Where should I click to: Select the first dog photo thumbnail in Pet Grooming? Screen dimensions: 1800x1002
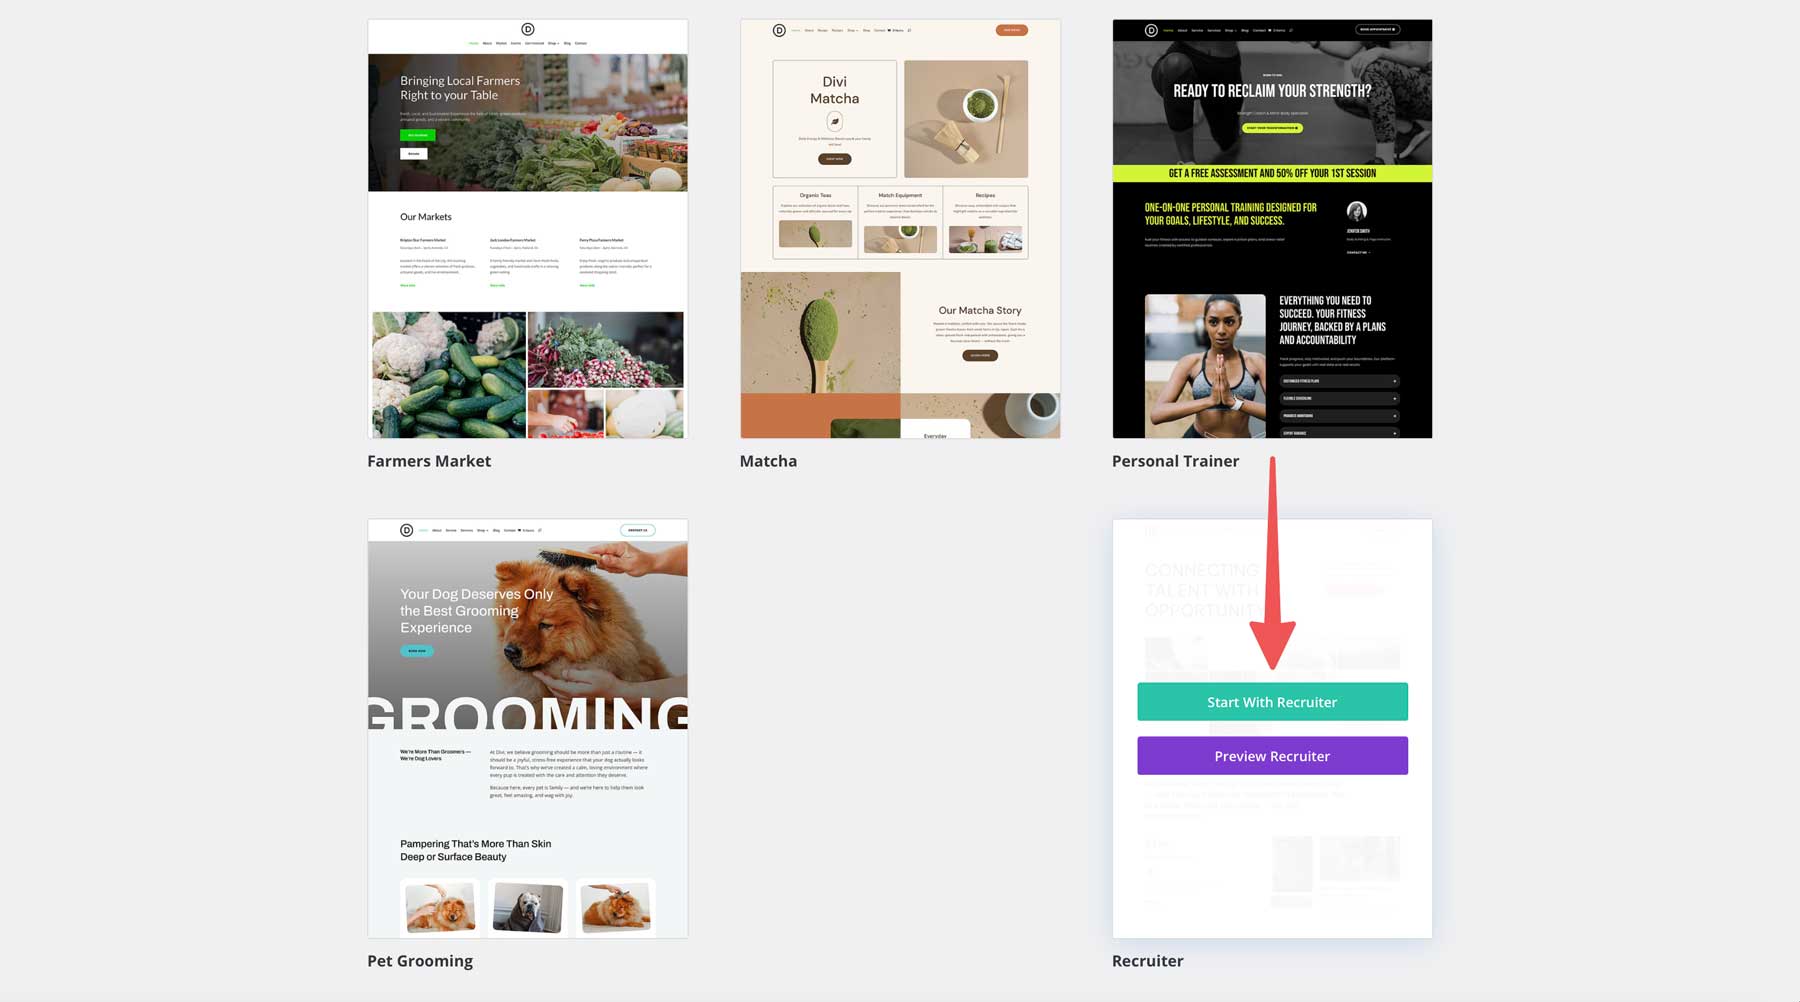(438, 906)
